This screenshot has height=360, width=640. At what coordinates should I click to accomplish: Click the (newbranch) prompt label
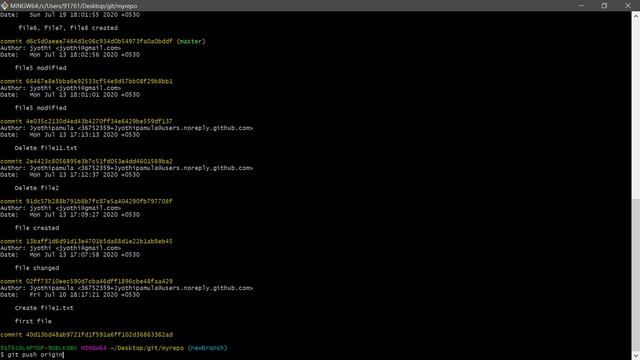click(207, 348)
